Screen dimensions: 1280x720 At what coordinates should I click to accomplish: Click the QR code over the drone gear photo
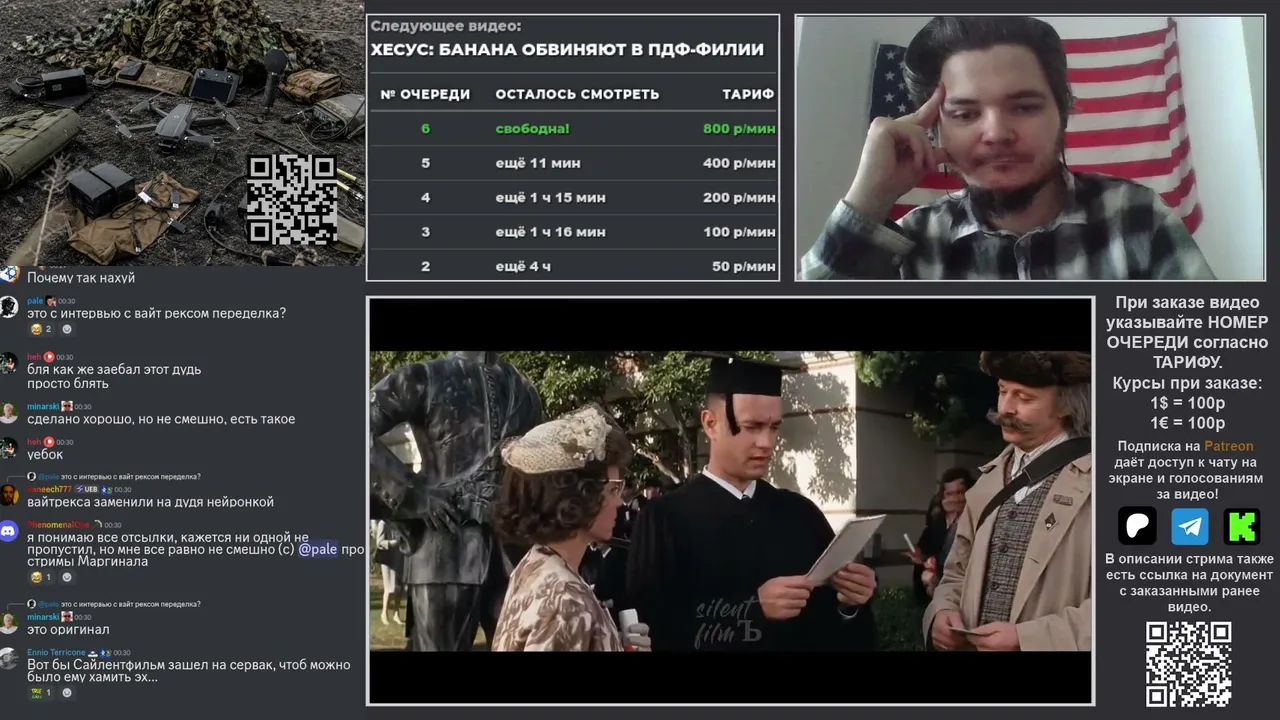[291, 200]
